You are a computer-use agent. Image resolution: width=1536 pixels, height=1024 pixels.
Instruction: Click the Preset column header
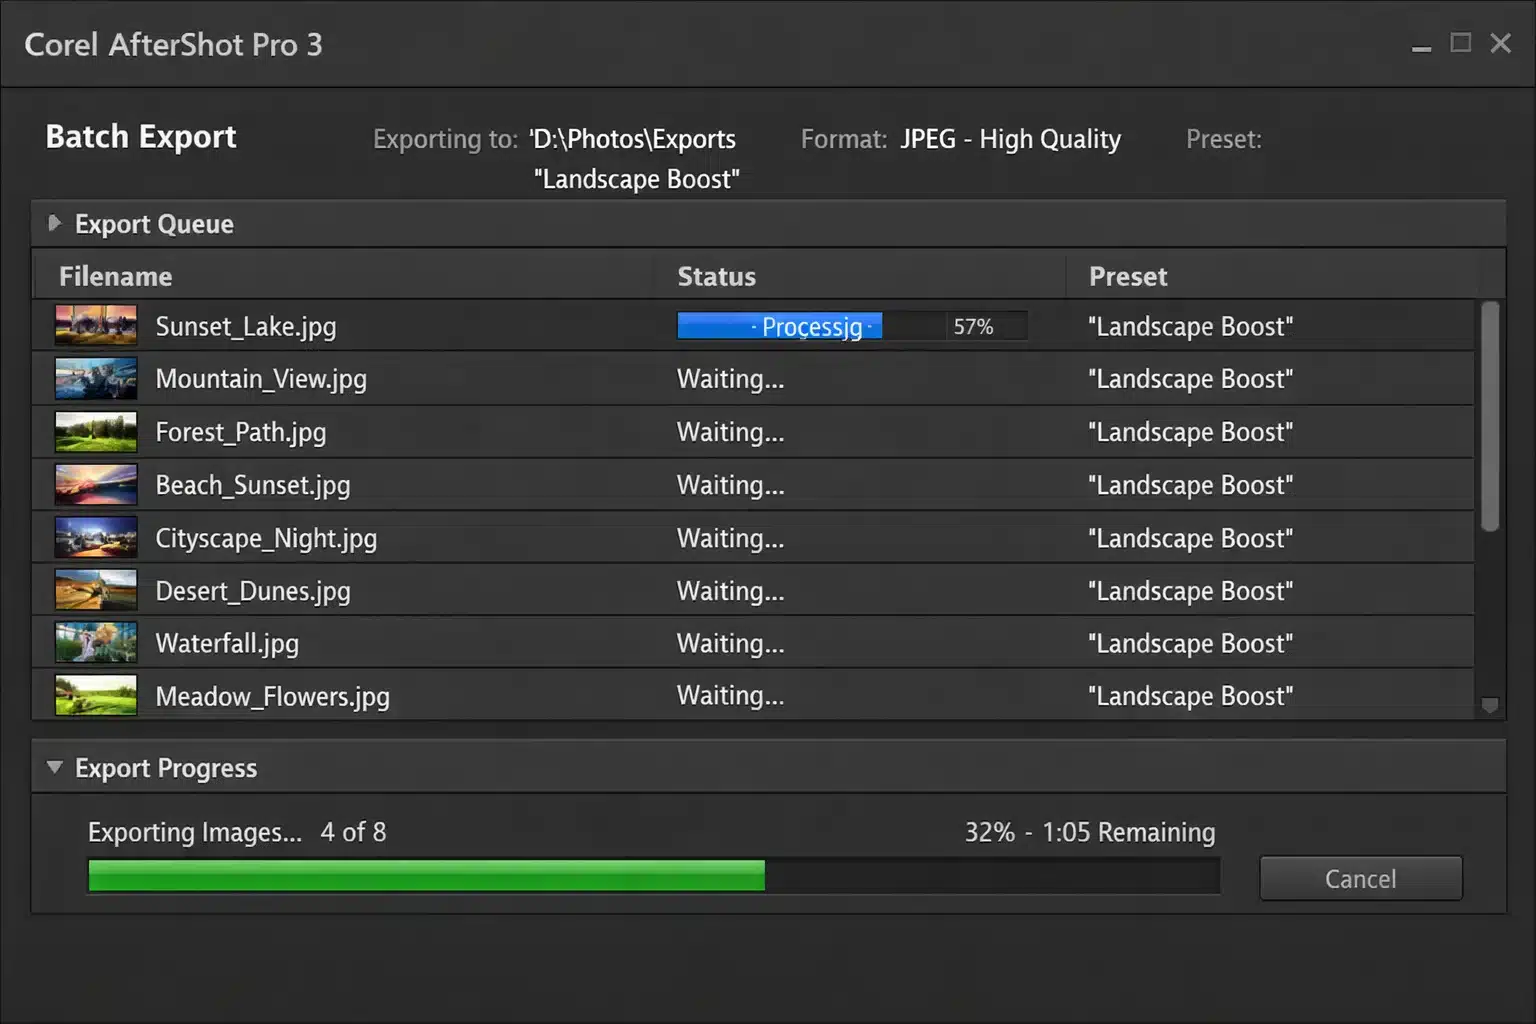point(1128,275)
